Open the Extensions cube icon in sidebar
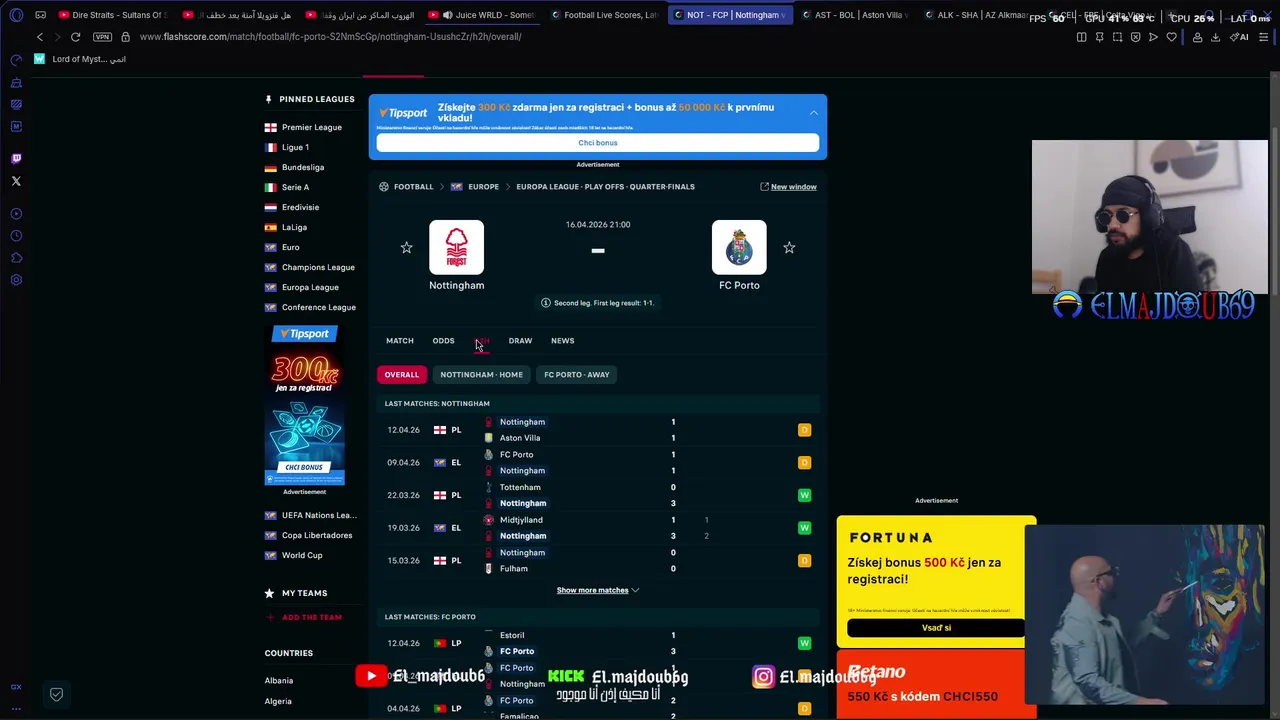This screenshot has height=720, width=1280. pyautogui.click(x=16, y=258)
